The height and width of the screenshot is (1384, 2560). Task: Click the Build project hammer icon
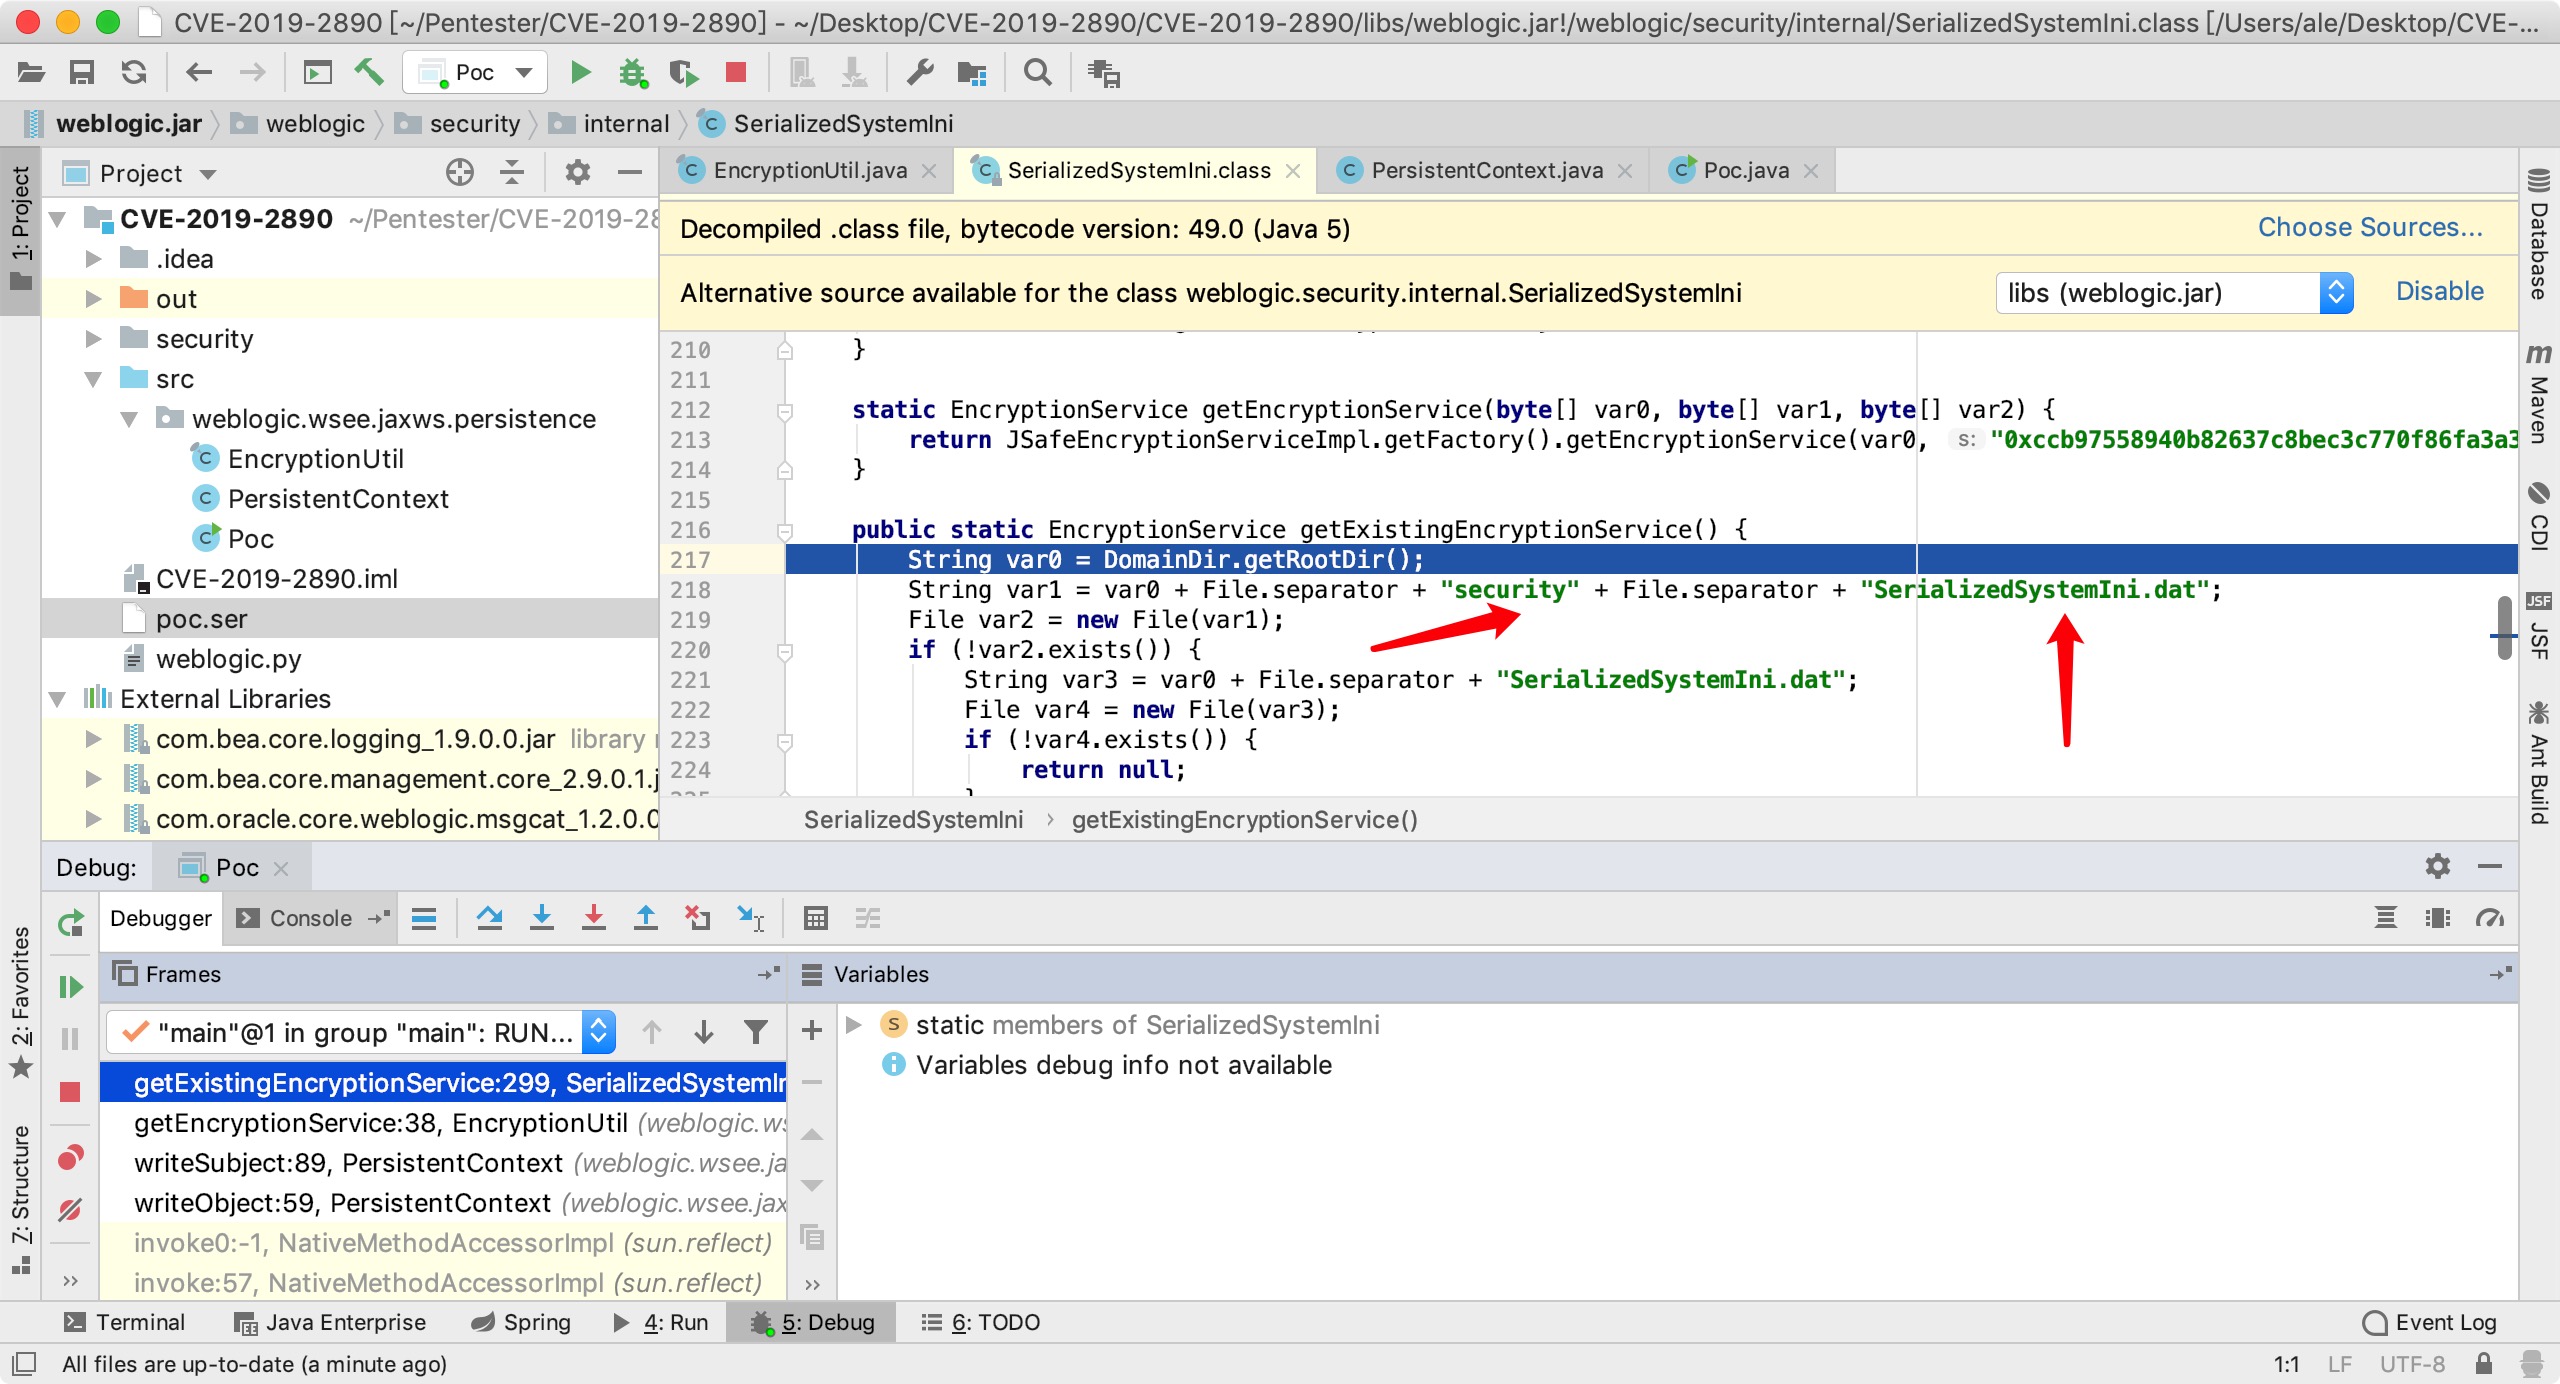[369, 72]
